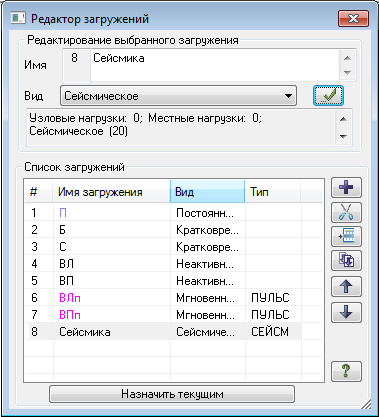This screenshot has width=379, height=417.
Task: Move the selected load case up with the arrow
Action: coord(346,287)
